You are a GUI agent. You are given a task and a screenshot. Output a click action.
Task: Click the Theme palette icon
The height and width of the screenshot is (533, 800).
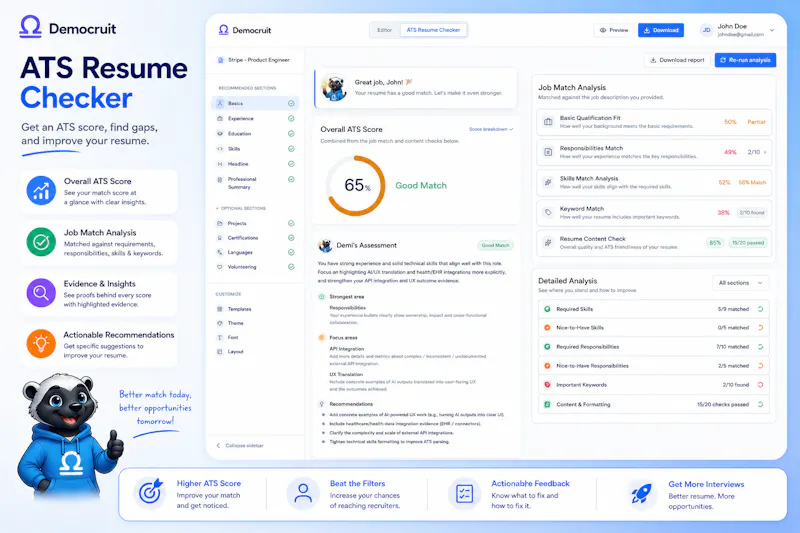click(220, 323)
